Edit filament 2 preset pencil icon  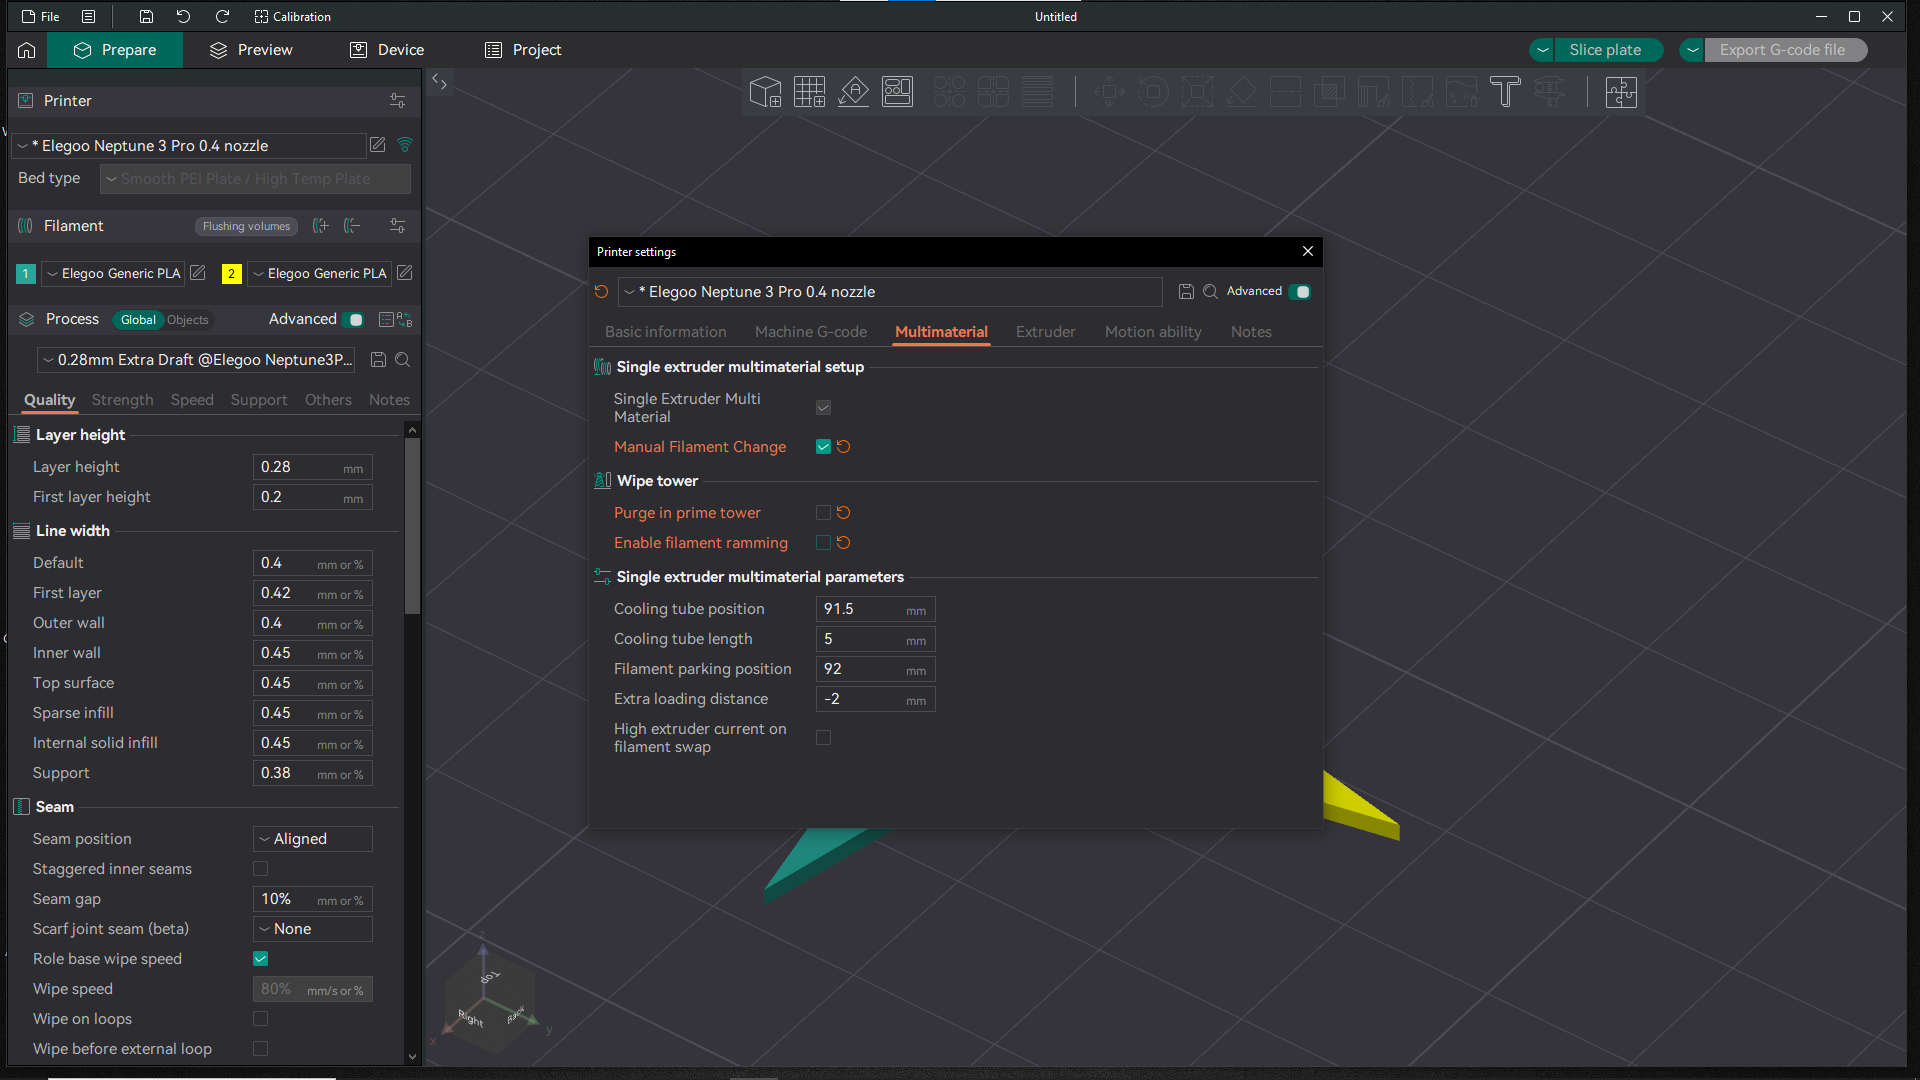pyautogui.click(x=405, y=273)
